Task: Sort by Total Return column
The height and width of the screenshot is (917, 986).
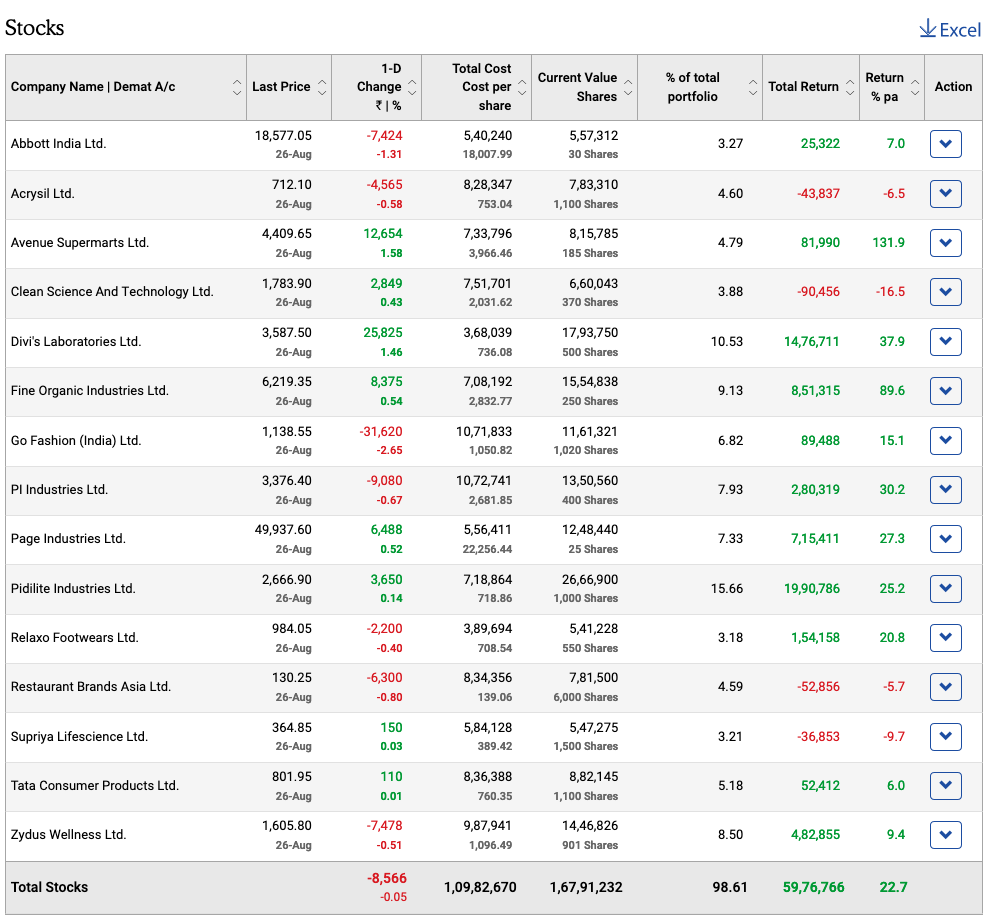Action: [850, 87]
